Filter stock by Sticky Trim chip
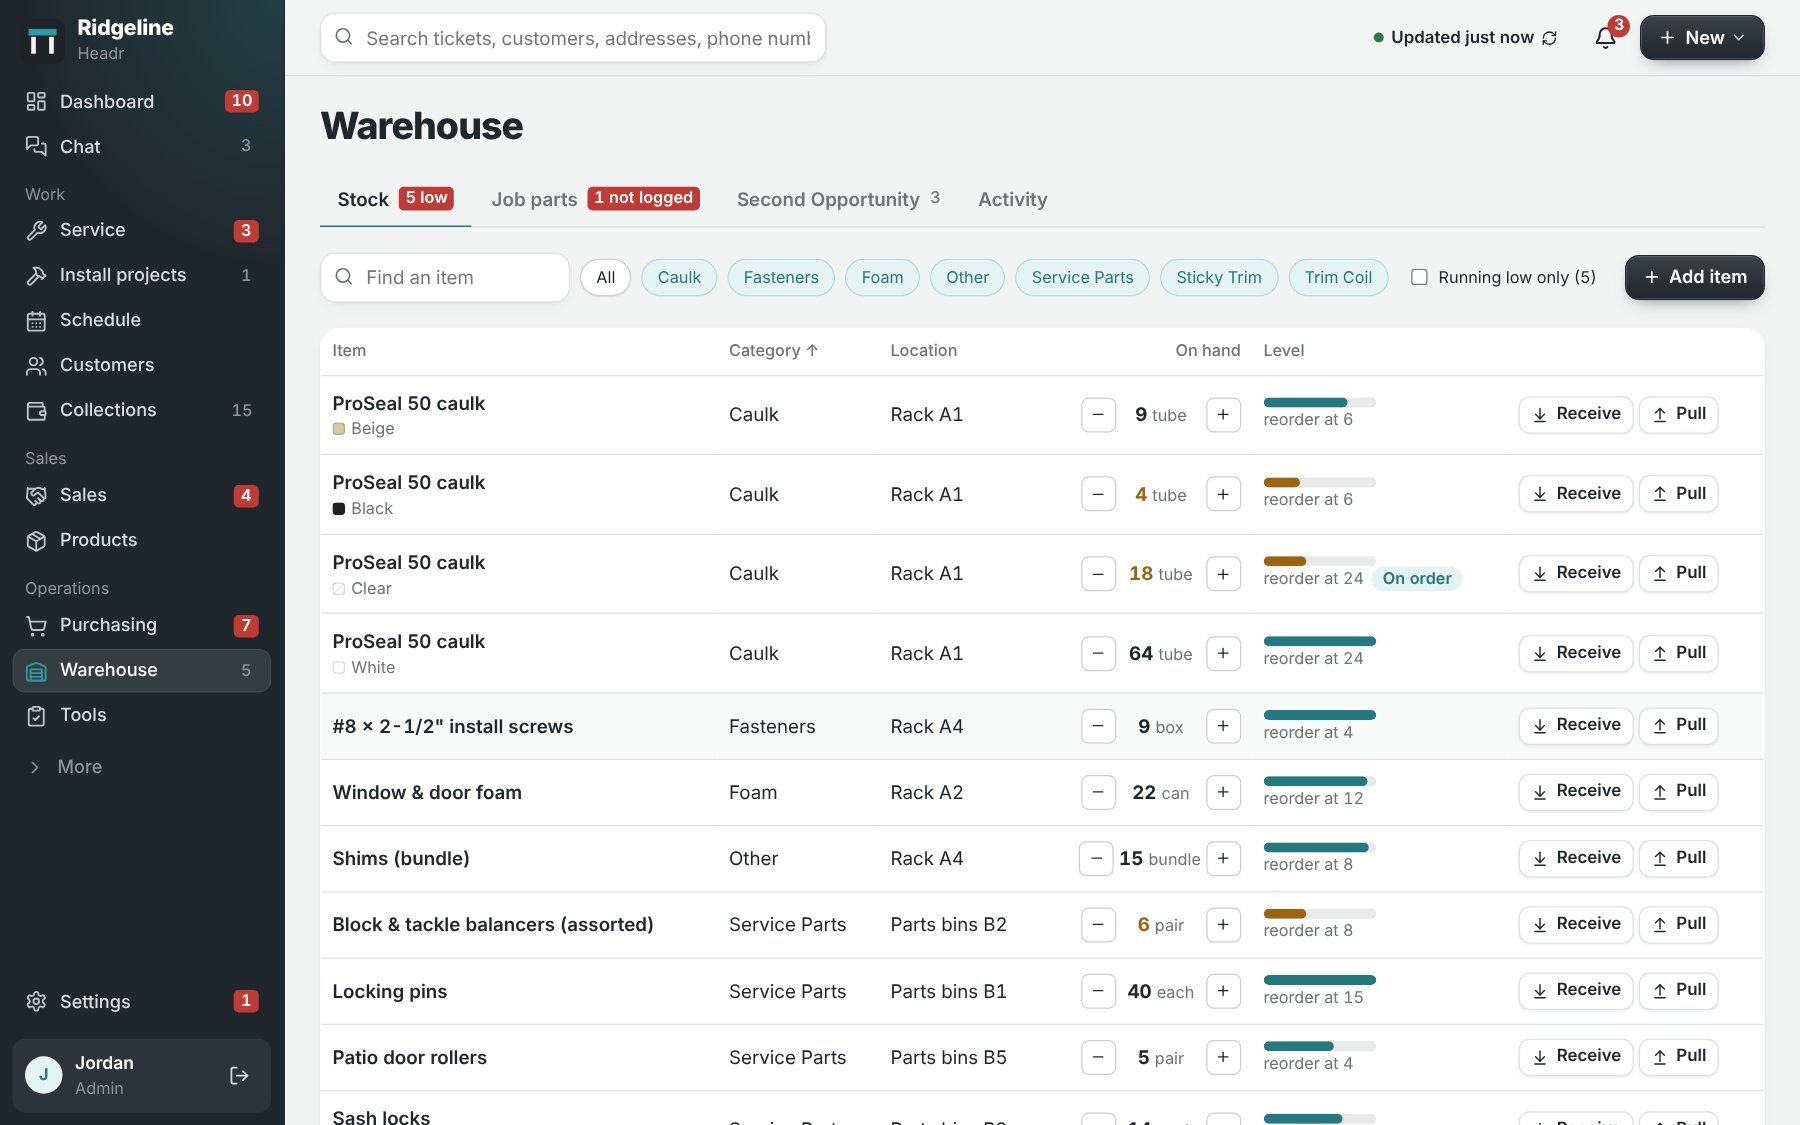This screenshot has width=1800, height=1125. (1219, 277)
